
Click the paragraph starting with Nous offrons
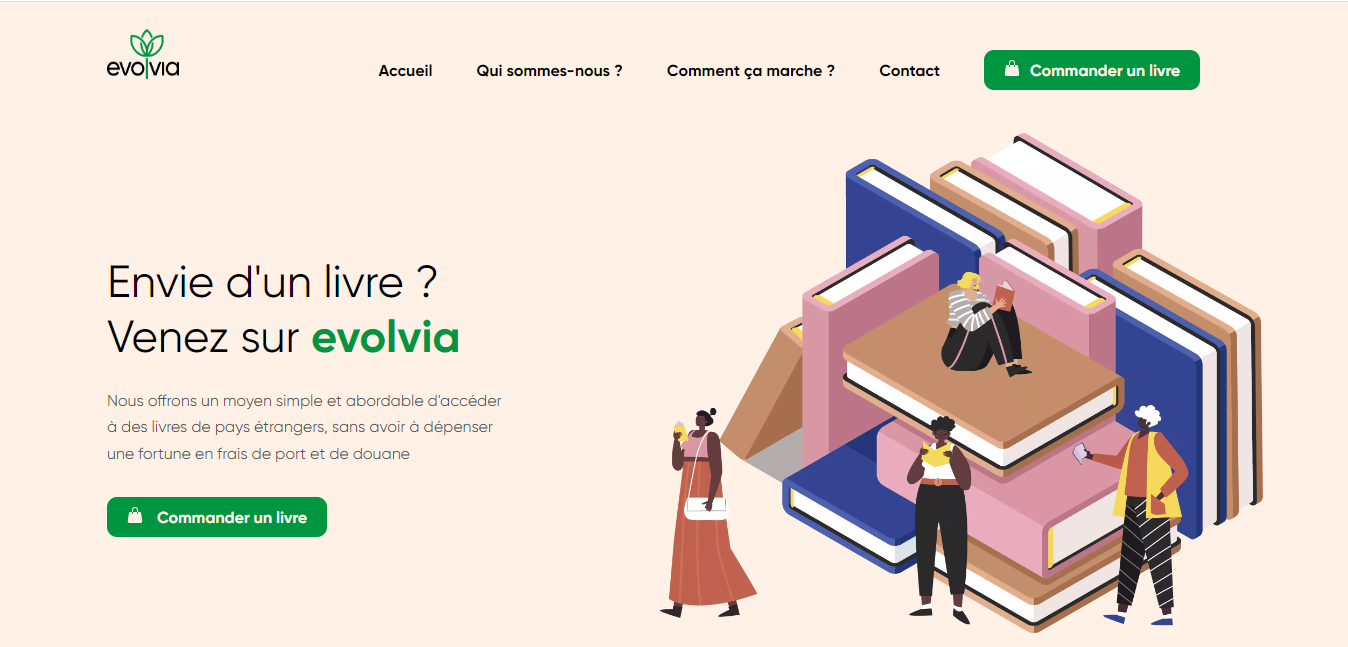pos(304,427)
